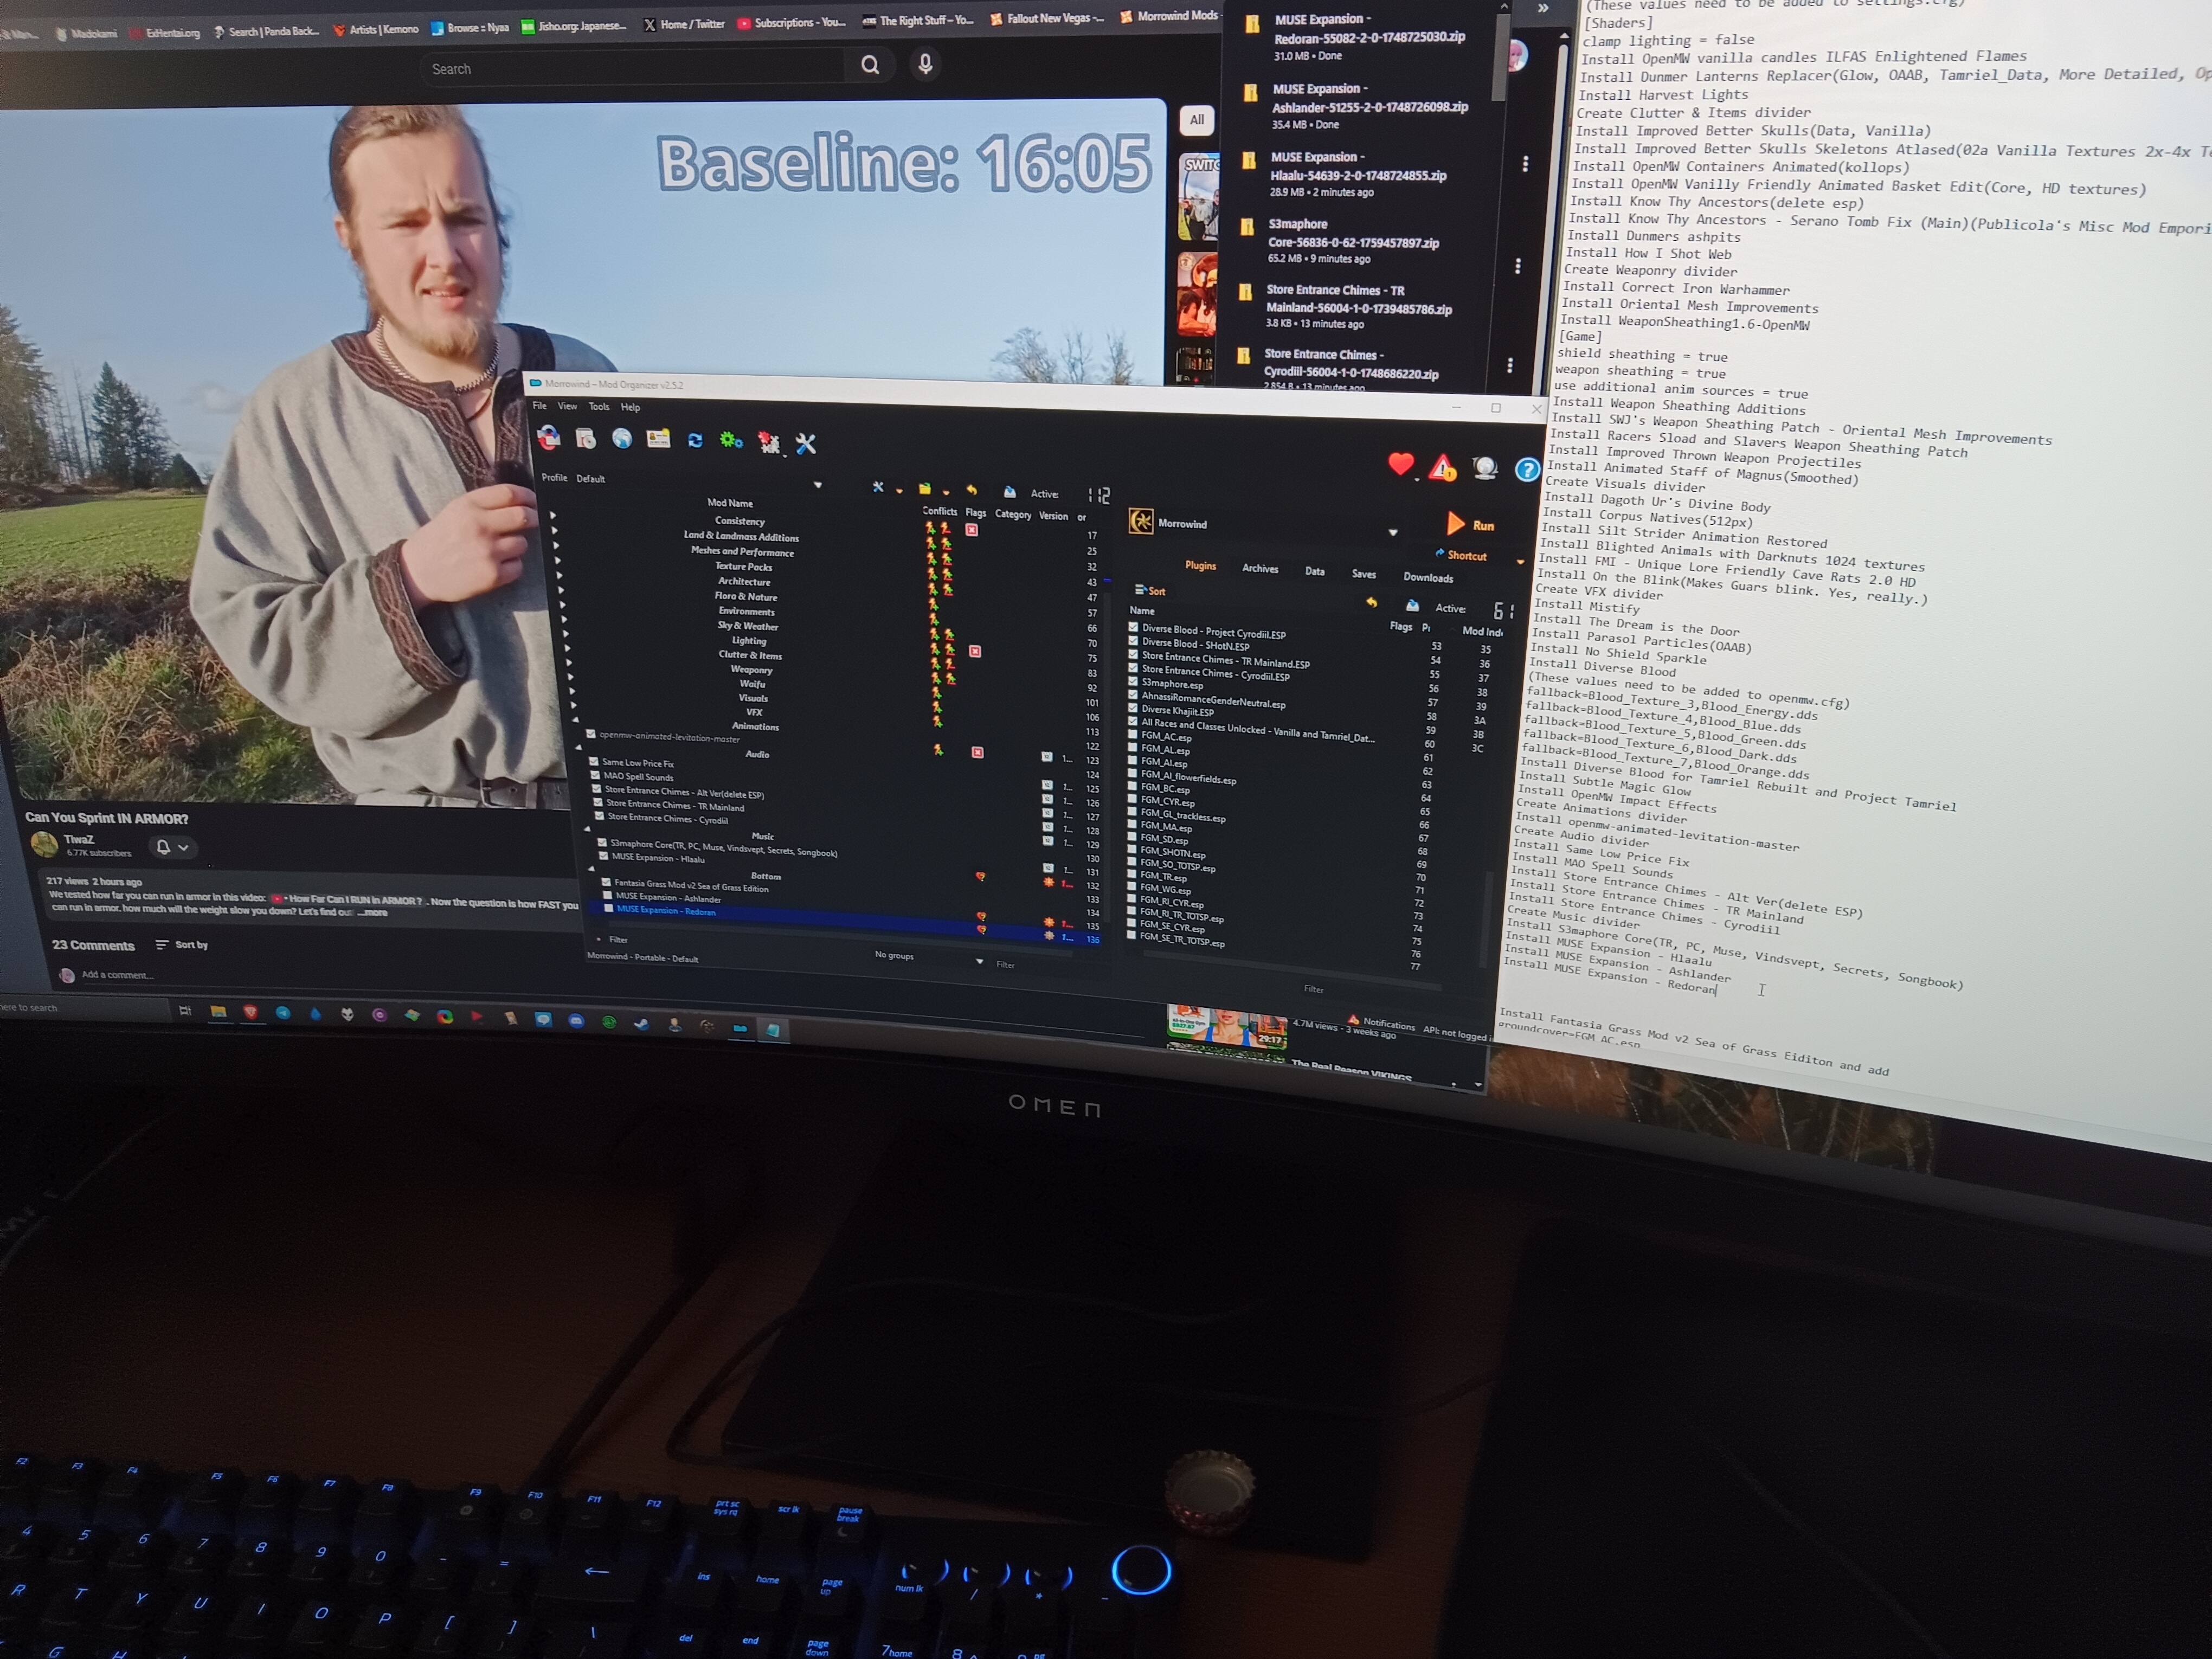This screenshot has width=2212, height=1659.
Task: Expand the Texture Packs separator
Action: pos(558,561)
